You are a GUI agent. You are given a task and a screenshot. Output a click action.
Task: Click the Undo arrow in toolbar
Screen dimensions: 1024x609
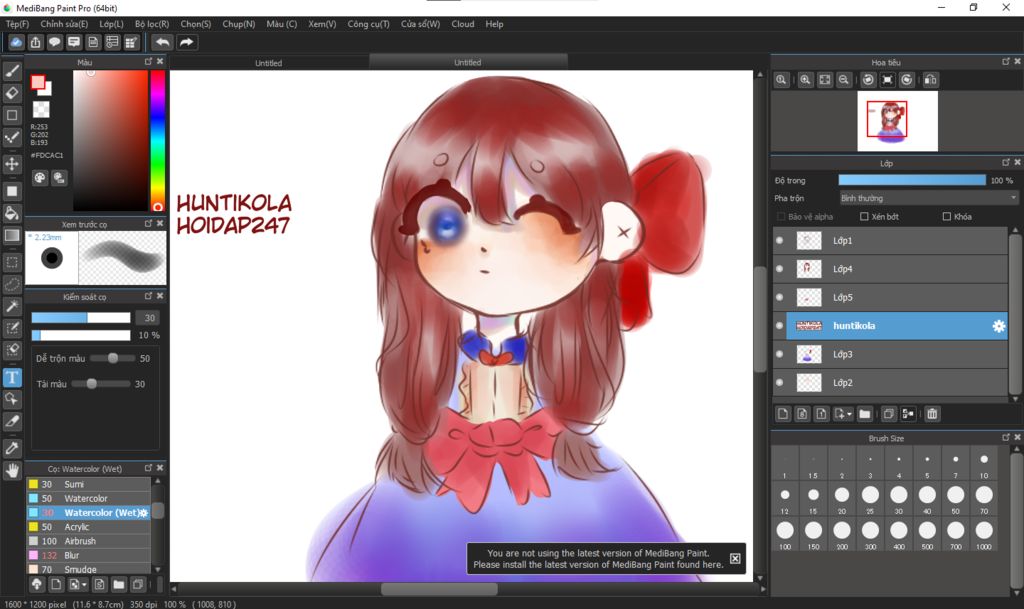tap(162, 42)
